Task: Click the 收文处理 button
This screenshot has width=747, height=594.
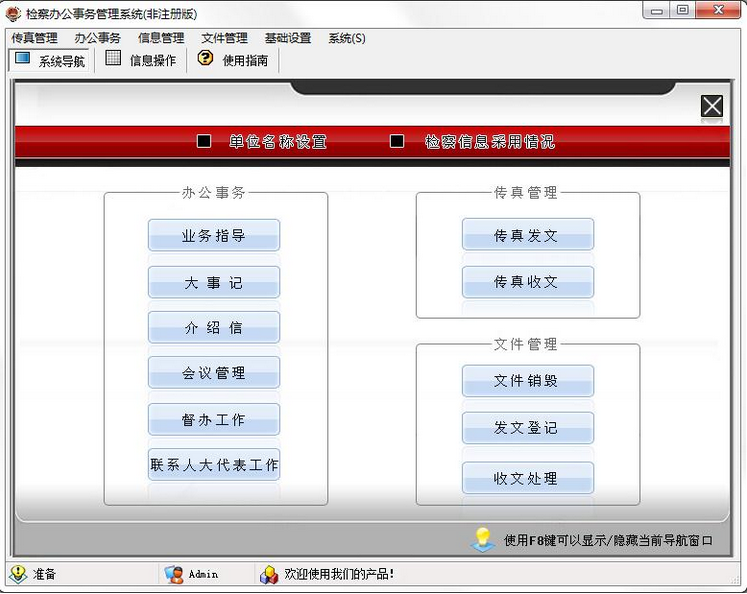Action: pos(528,478)
